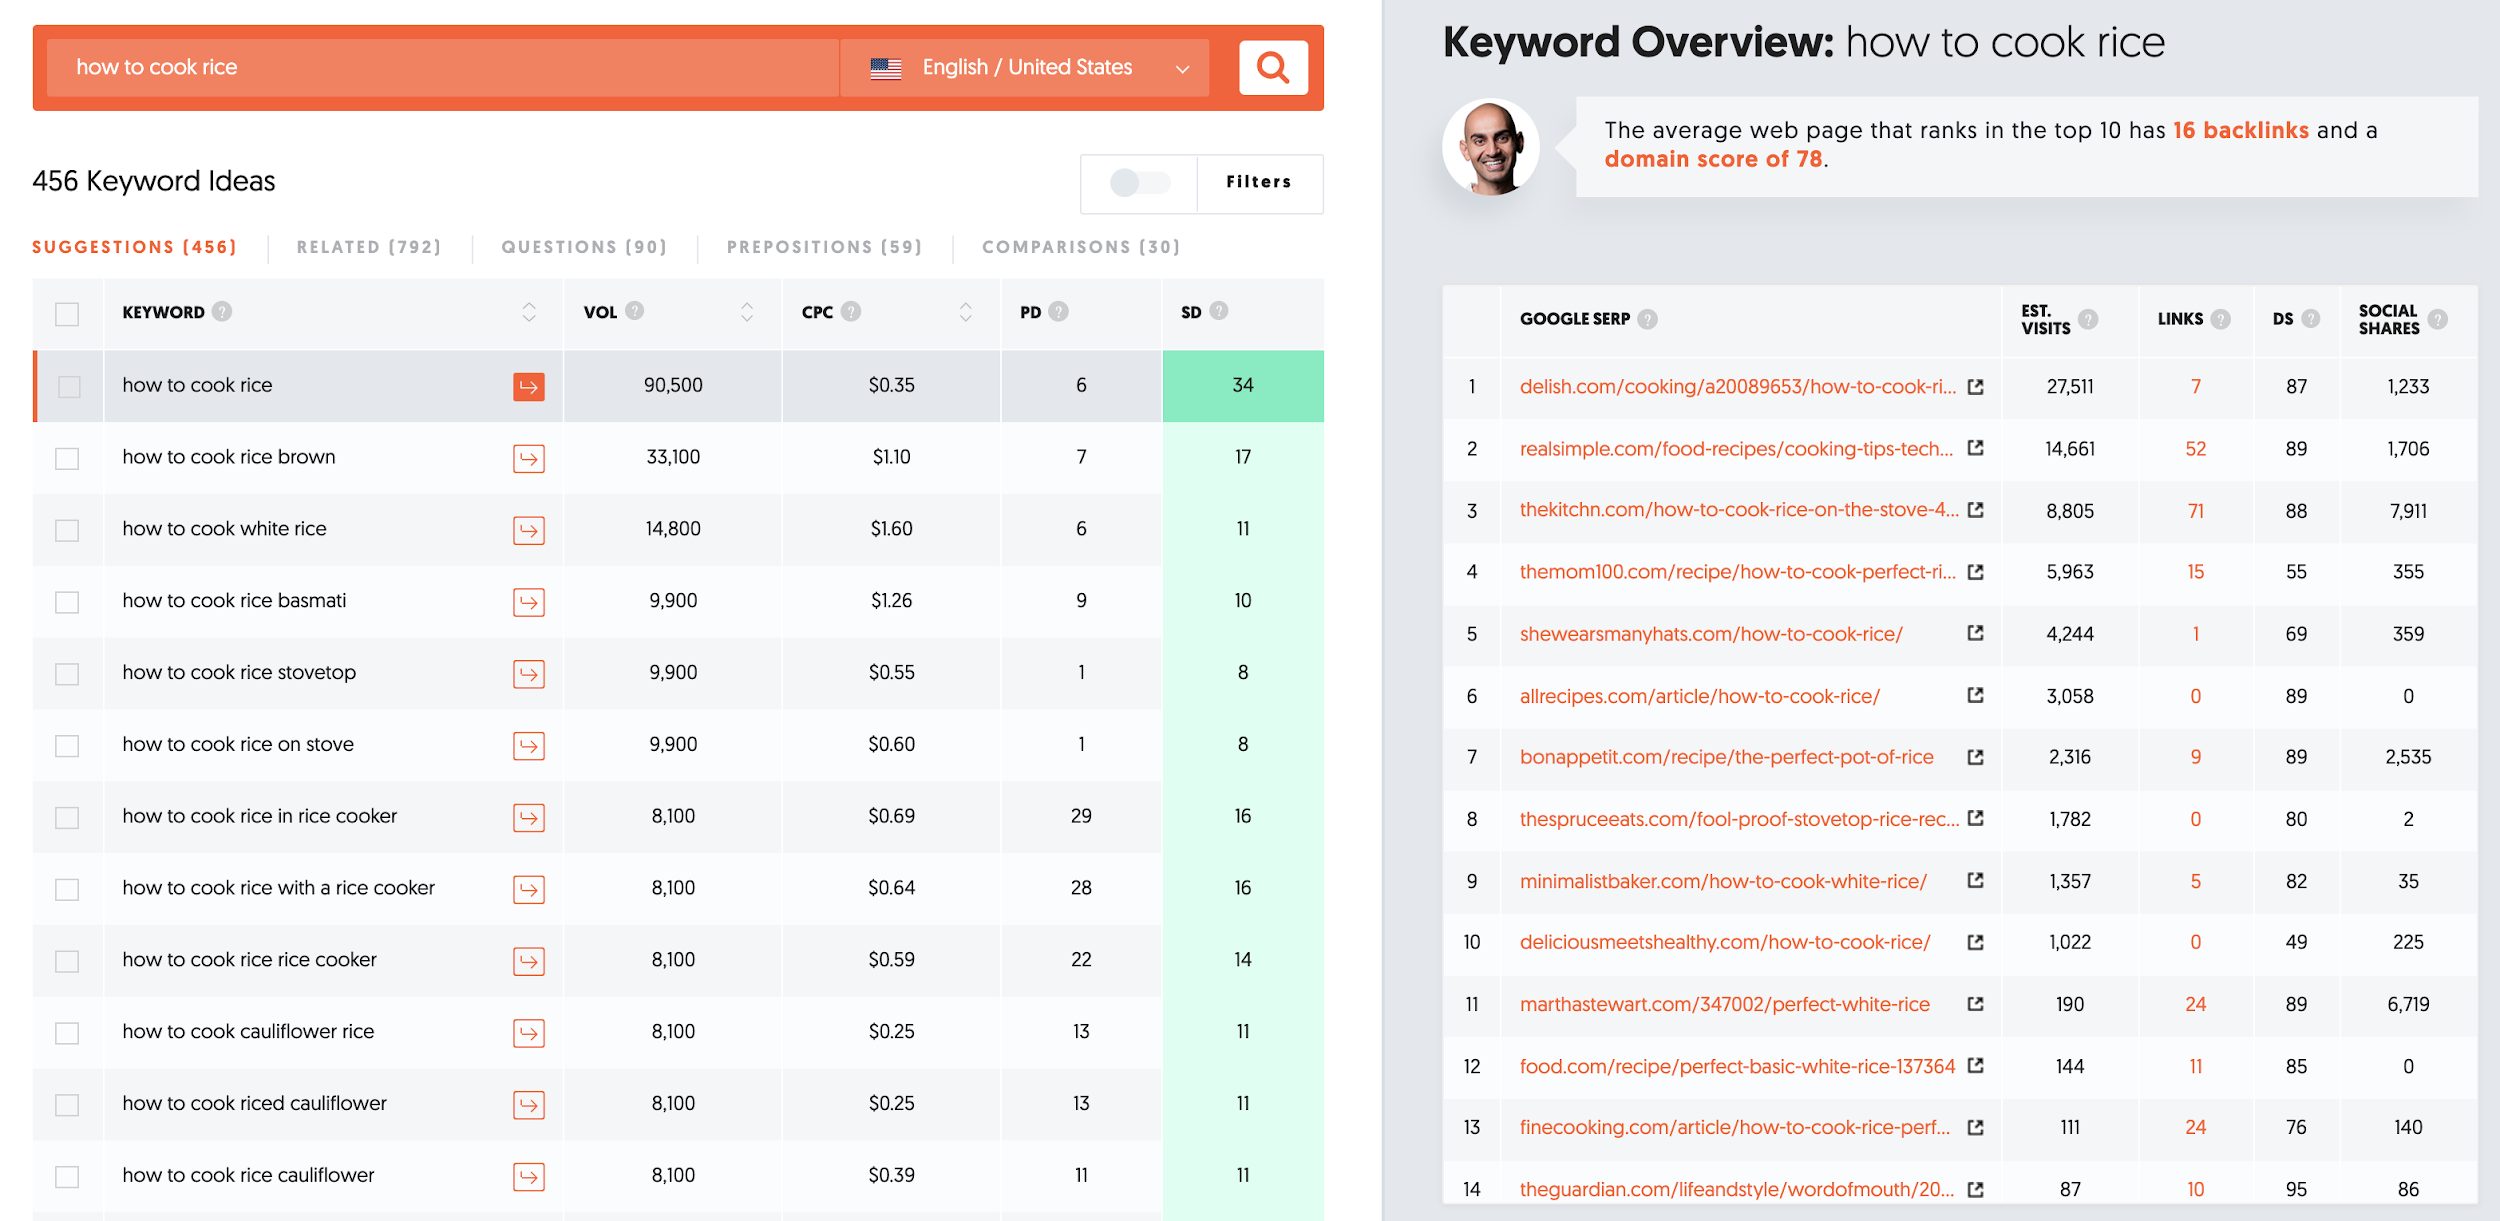This screenshot has height=1221, width=2500.
Task: Click help icon next to GOOGLE SERP header
Action: click(1648, 319)
